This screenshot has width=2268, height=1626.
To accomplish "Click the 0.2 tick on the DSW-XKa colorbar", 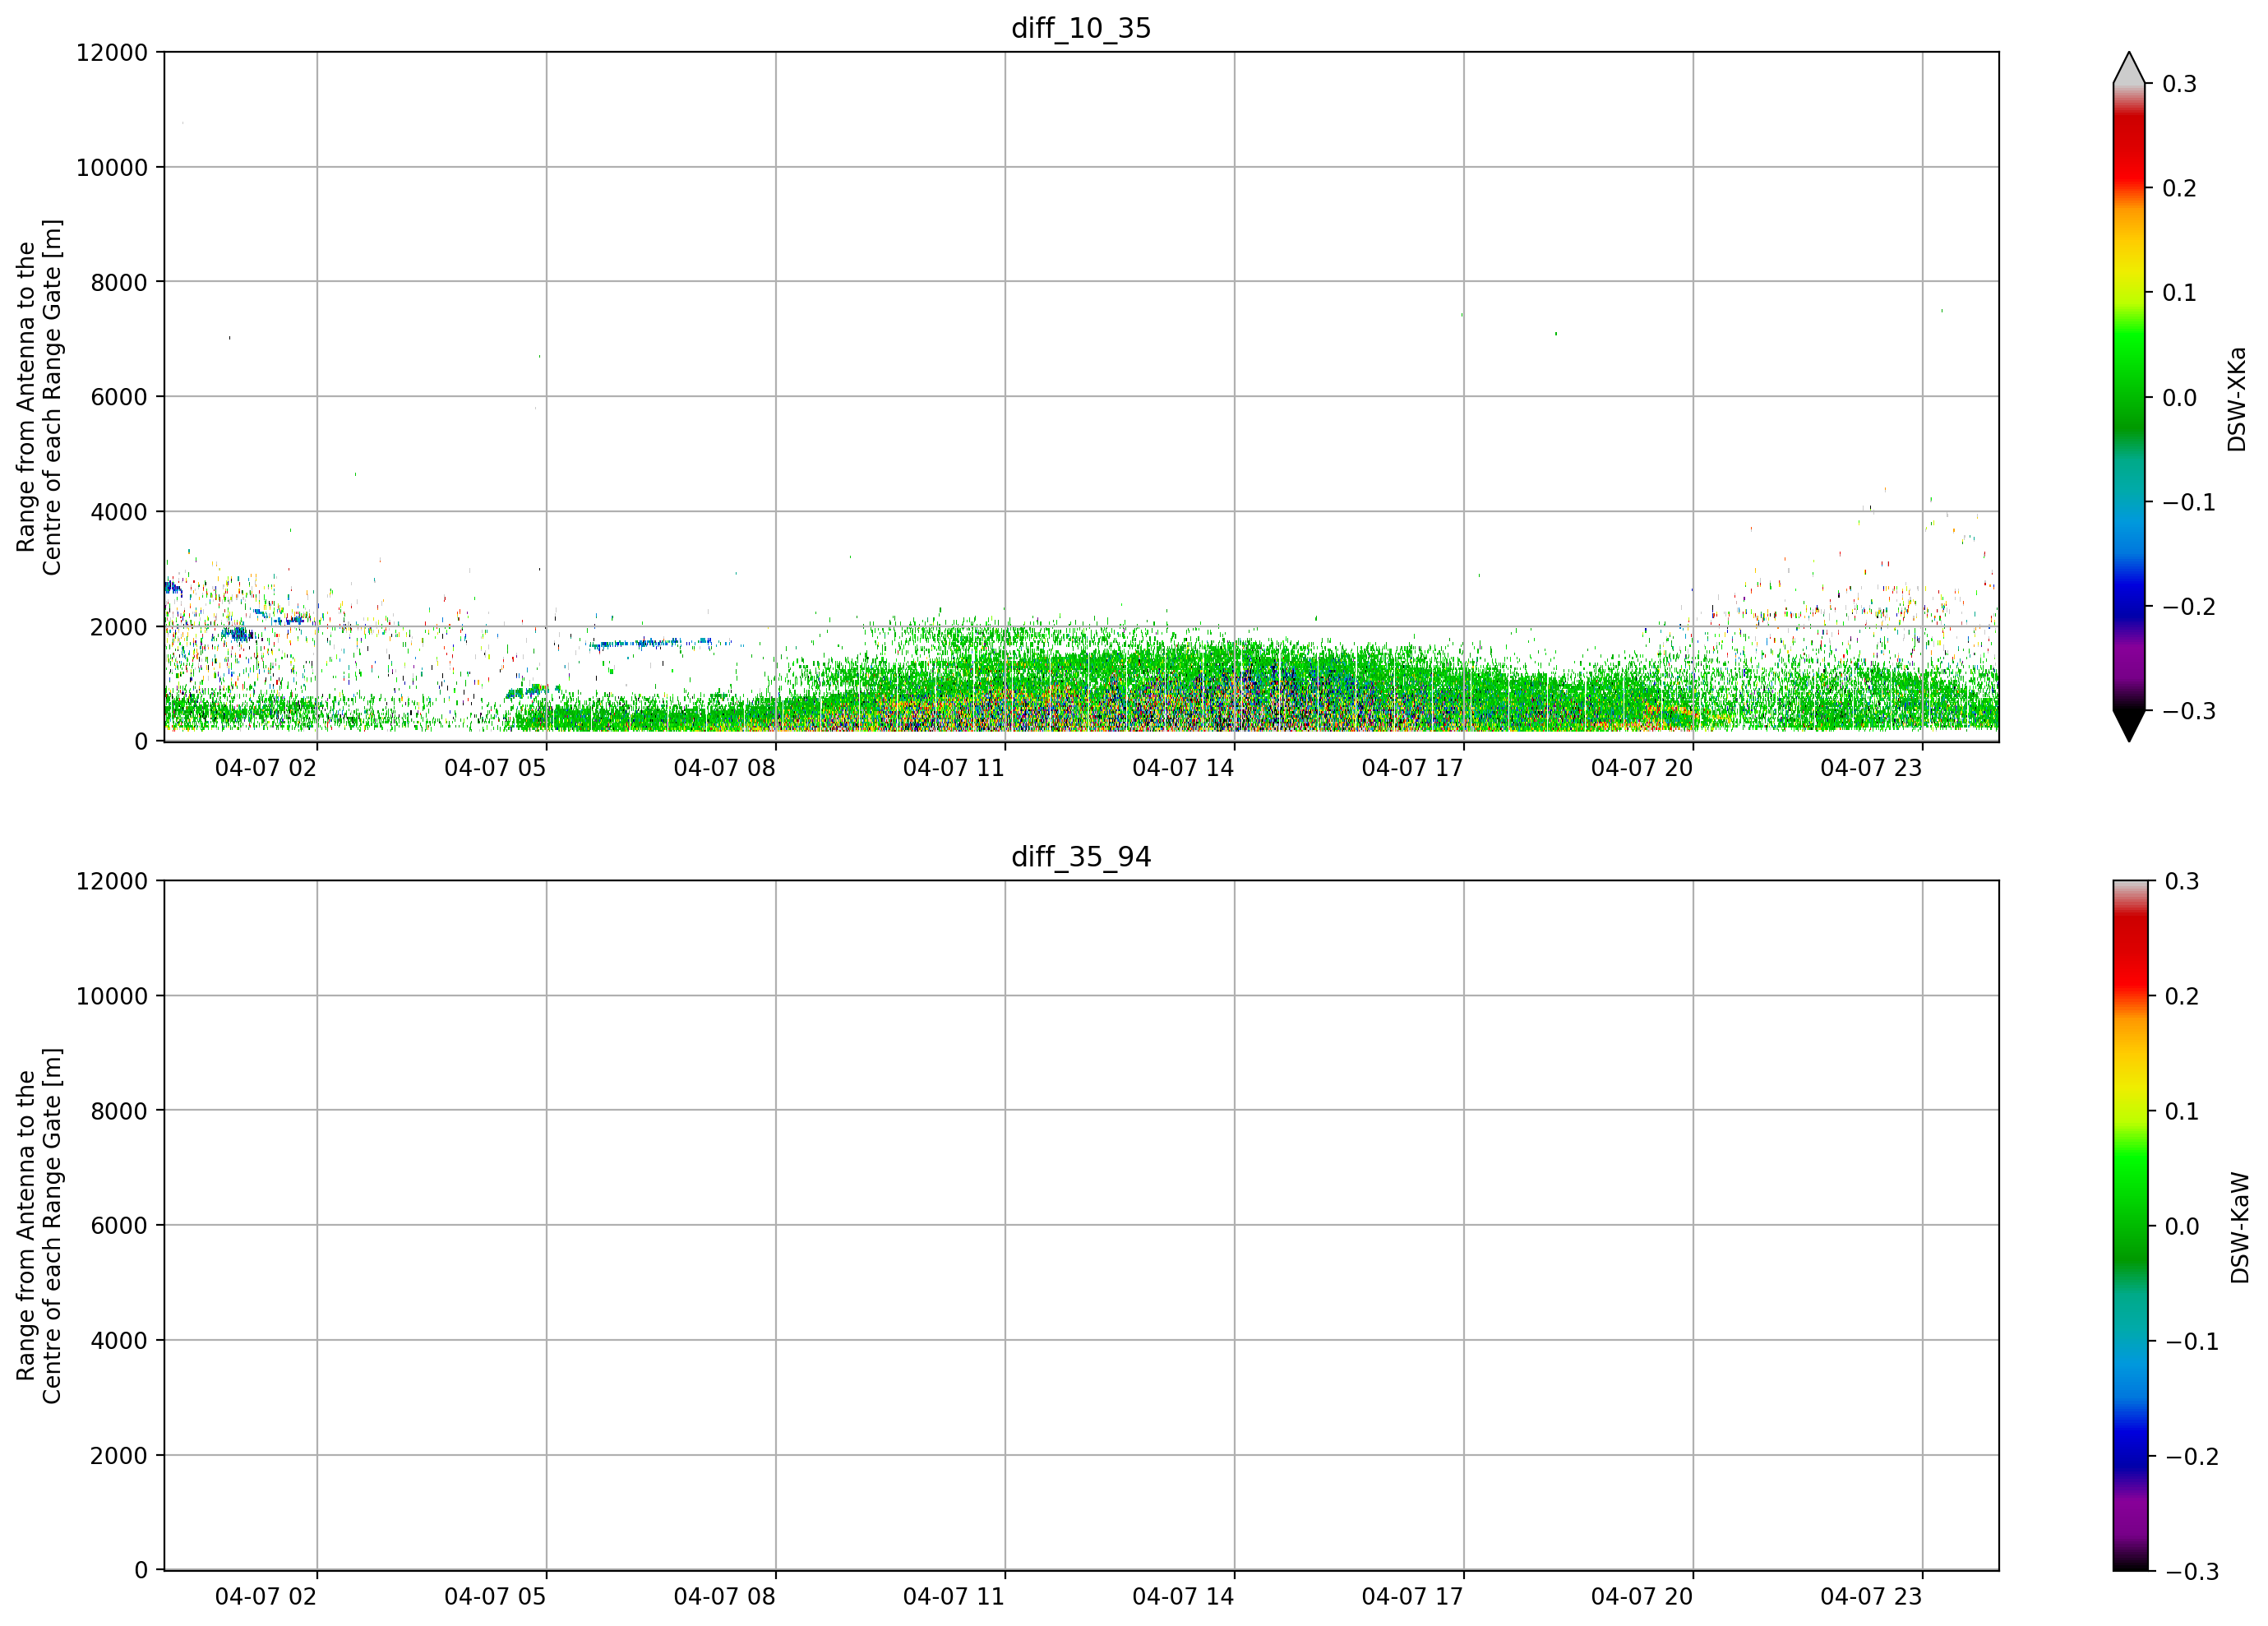I will [x=2179, y=188].
